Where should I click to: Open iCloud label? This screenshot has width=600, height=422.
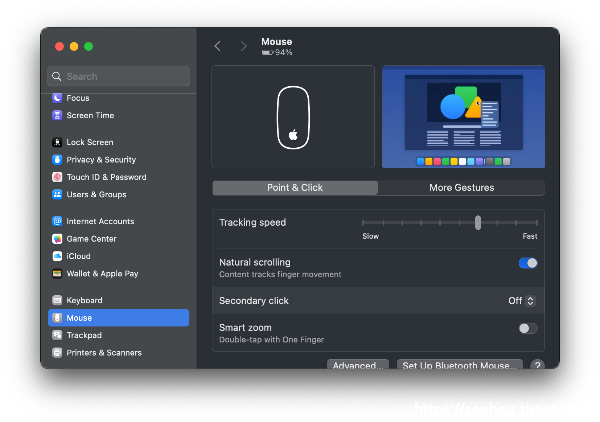(78, 256)
